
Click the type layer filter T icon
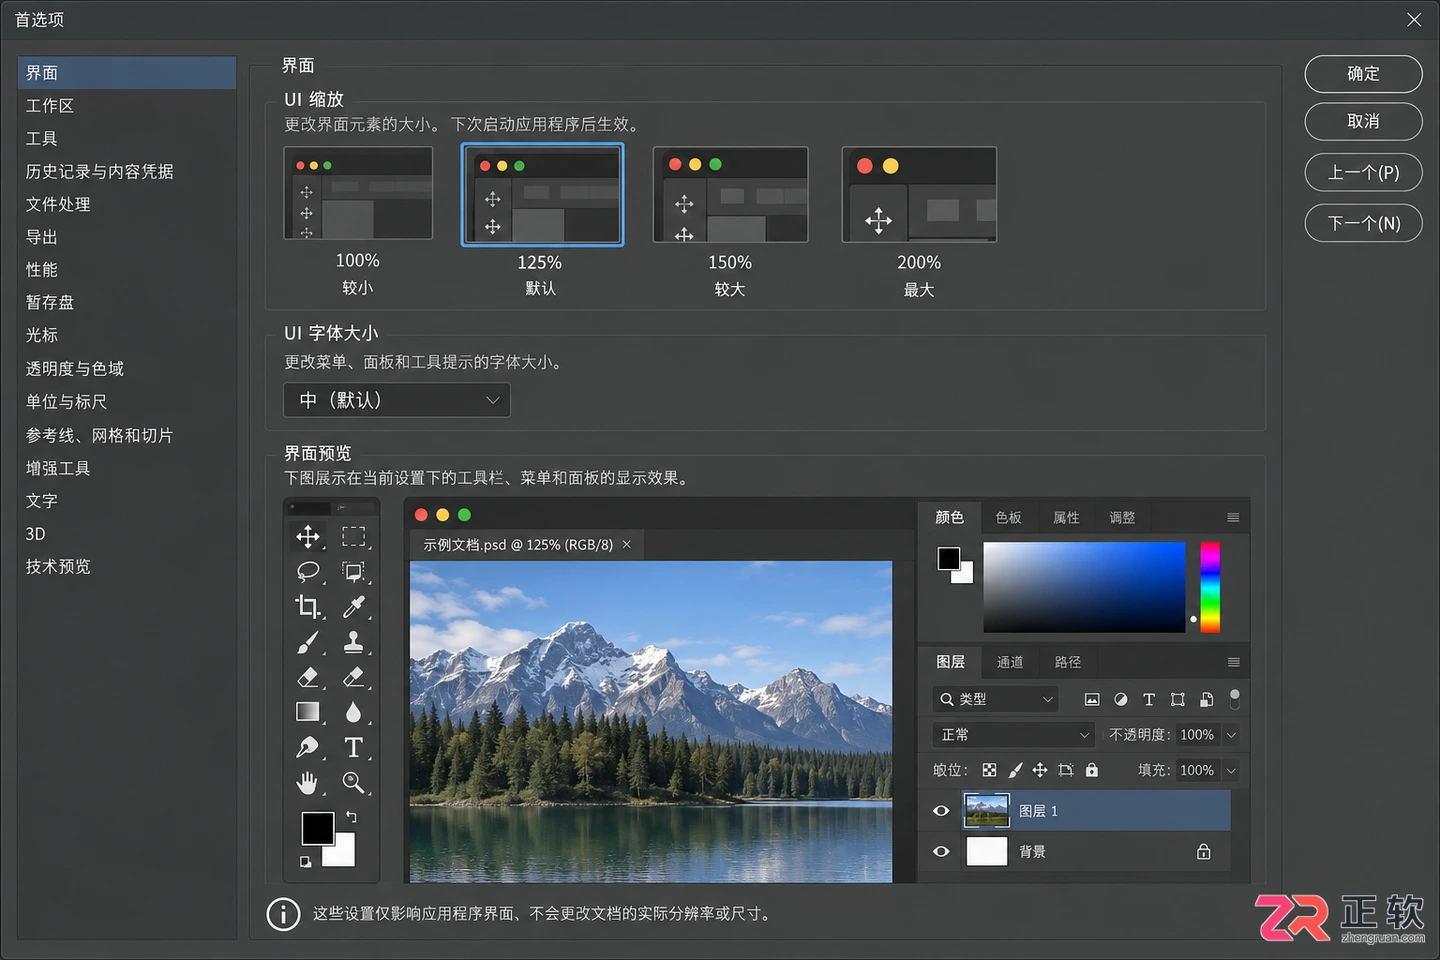pyautogui.click(x=1149, y=699)
